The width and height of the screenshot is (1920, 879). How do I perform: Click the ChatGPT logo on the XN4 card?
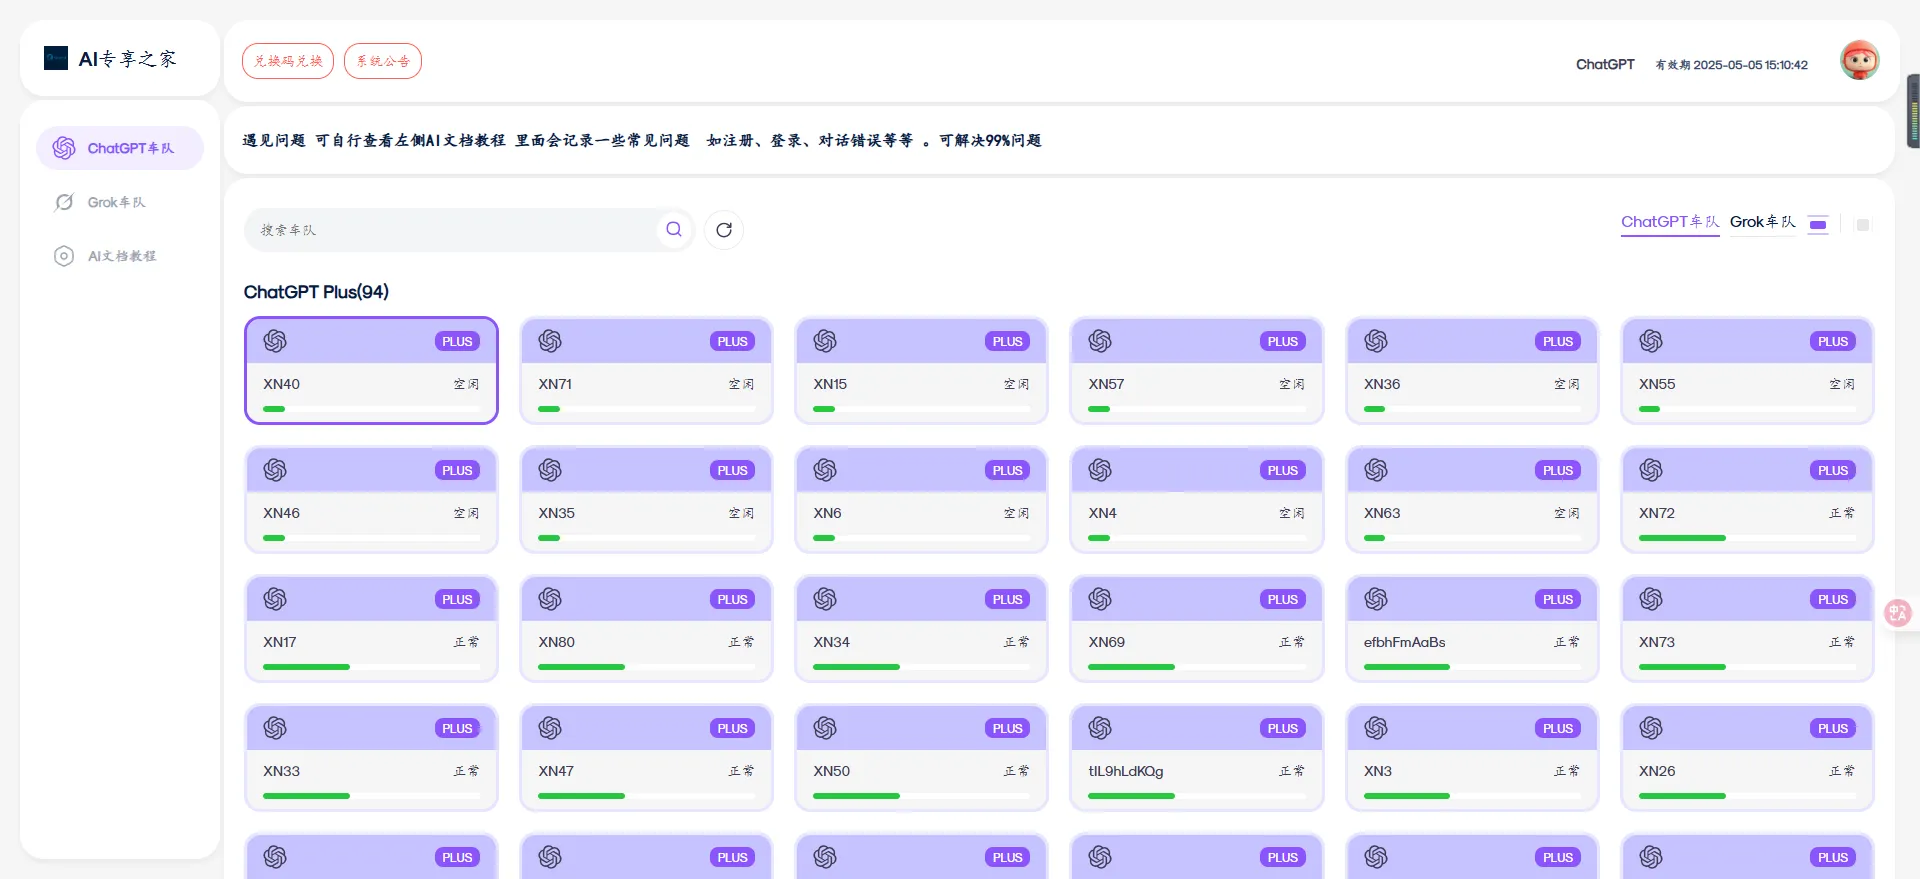(x=1100, y=470)
